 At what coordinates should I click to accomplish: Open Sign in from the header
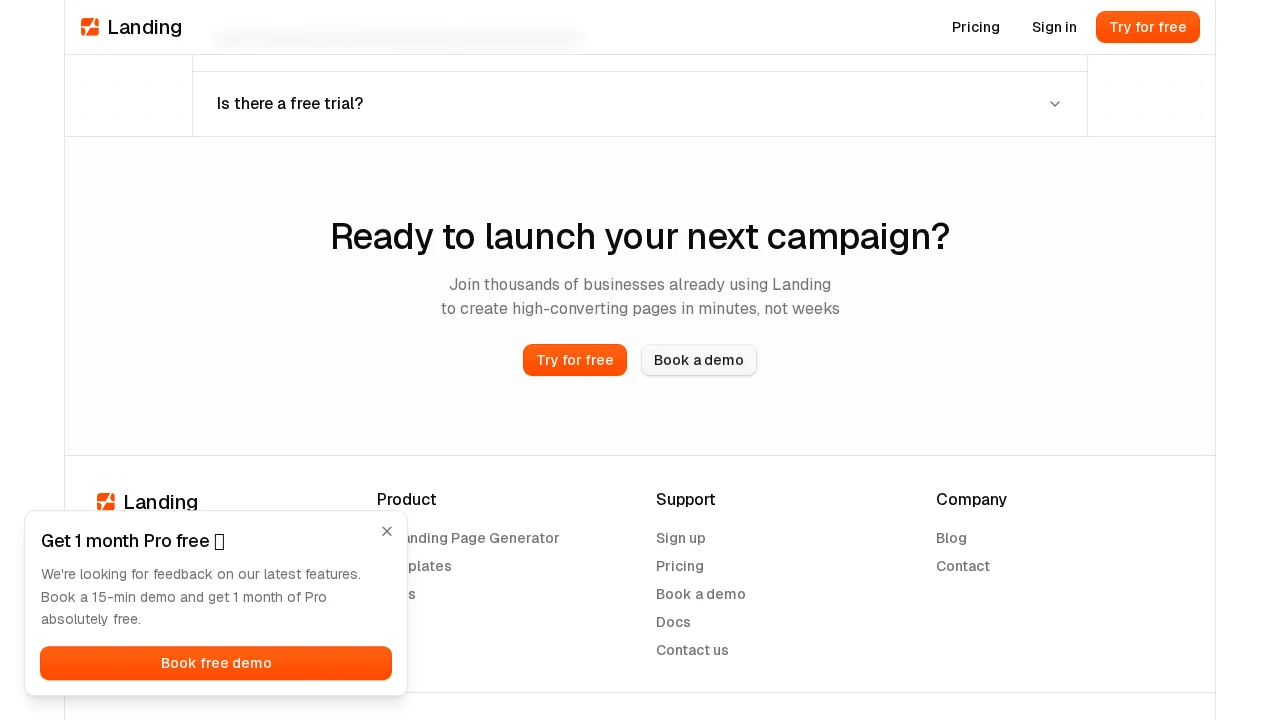(x=1054, y=27)
